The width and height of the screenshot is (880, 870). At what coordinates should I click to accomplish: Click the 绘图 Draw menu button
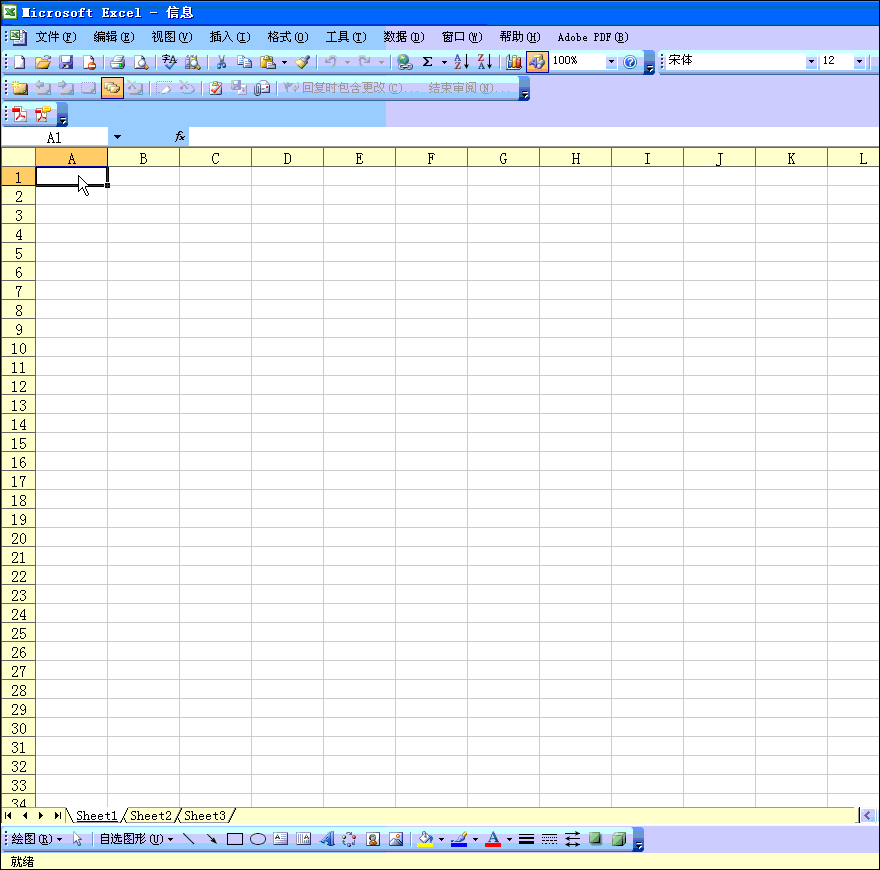(36, 840)
